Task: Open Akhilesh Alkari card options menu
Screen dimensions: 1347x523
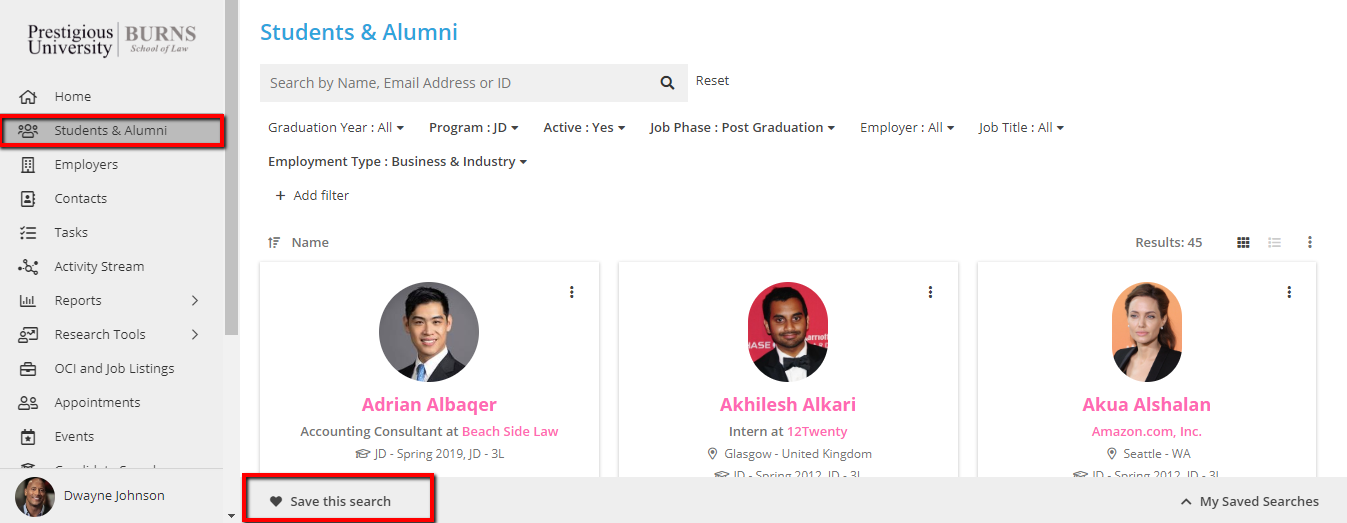Action: [930, 292]
